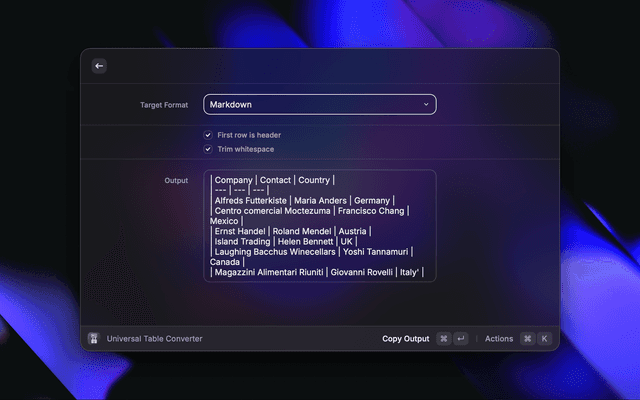Open the Actions menu
Image resolution: width=640 pixels, height=400 pixels.
pos(499,339)
